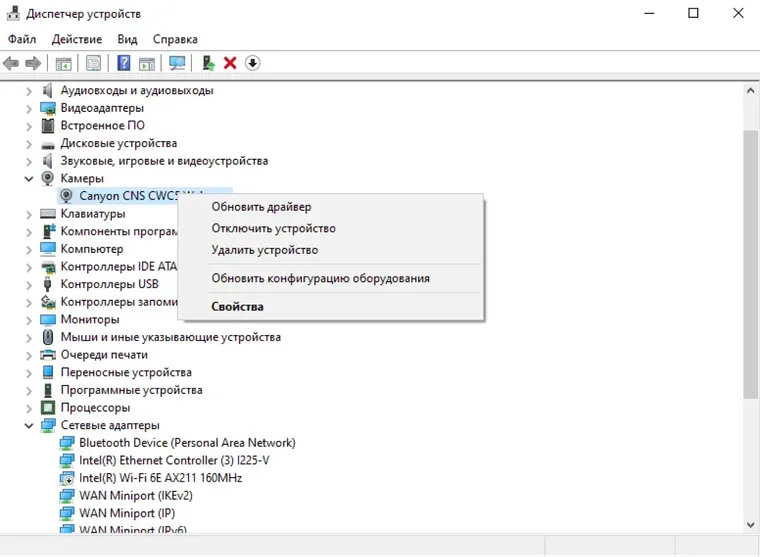The image size is (760, 557).
Task: Select the Компьютер category label
Action: (92, 249)
